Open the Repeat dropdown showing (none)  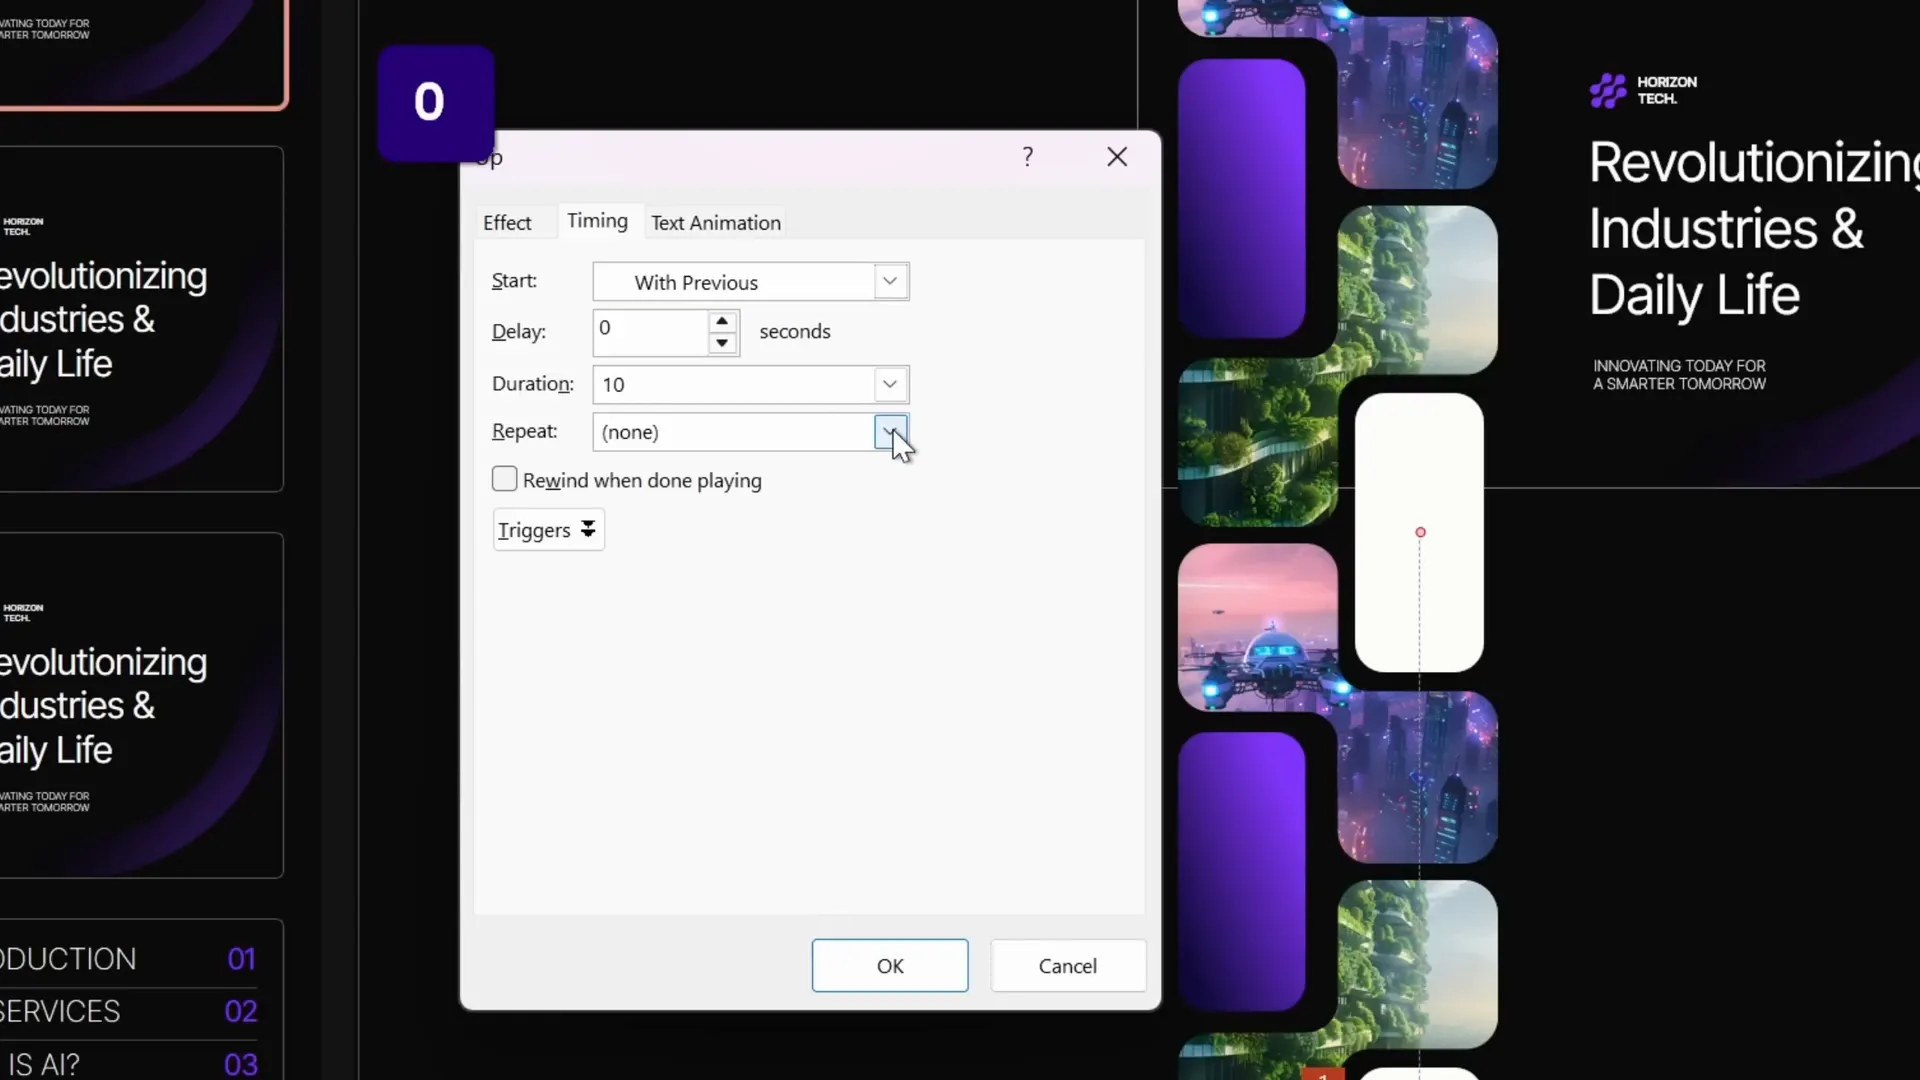click(x=889, y=432)
